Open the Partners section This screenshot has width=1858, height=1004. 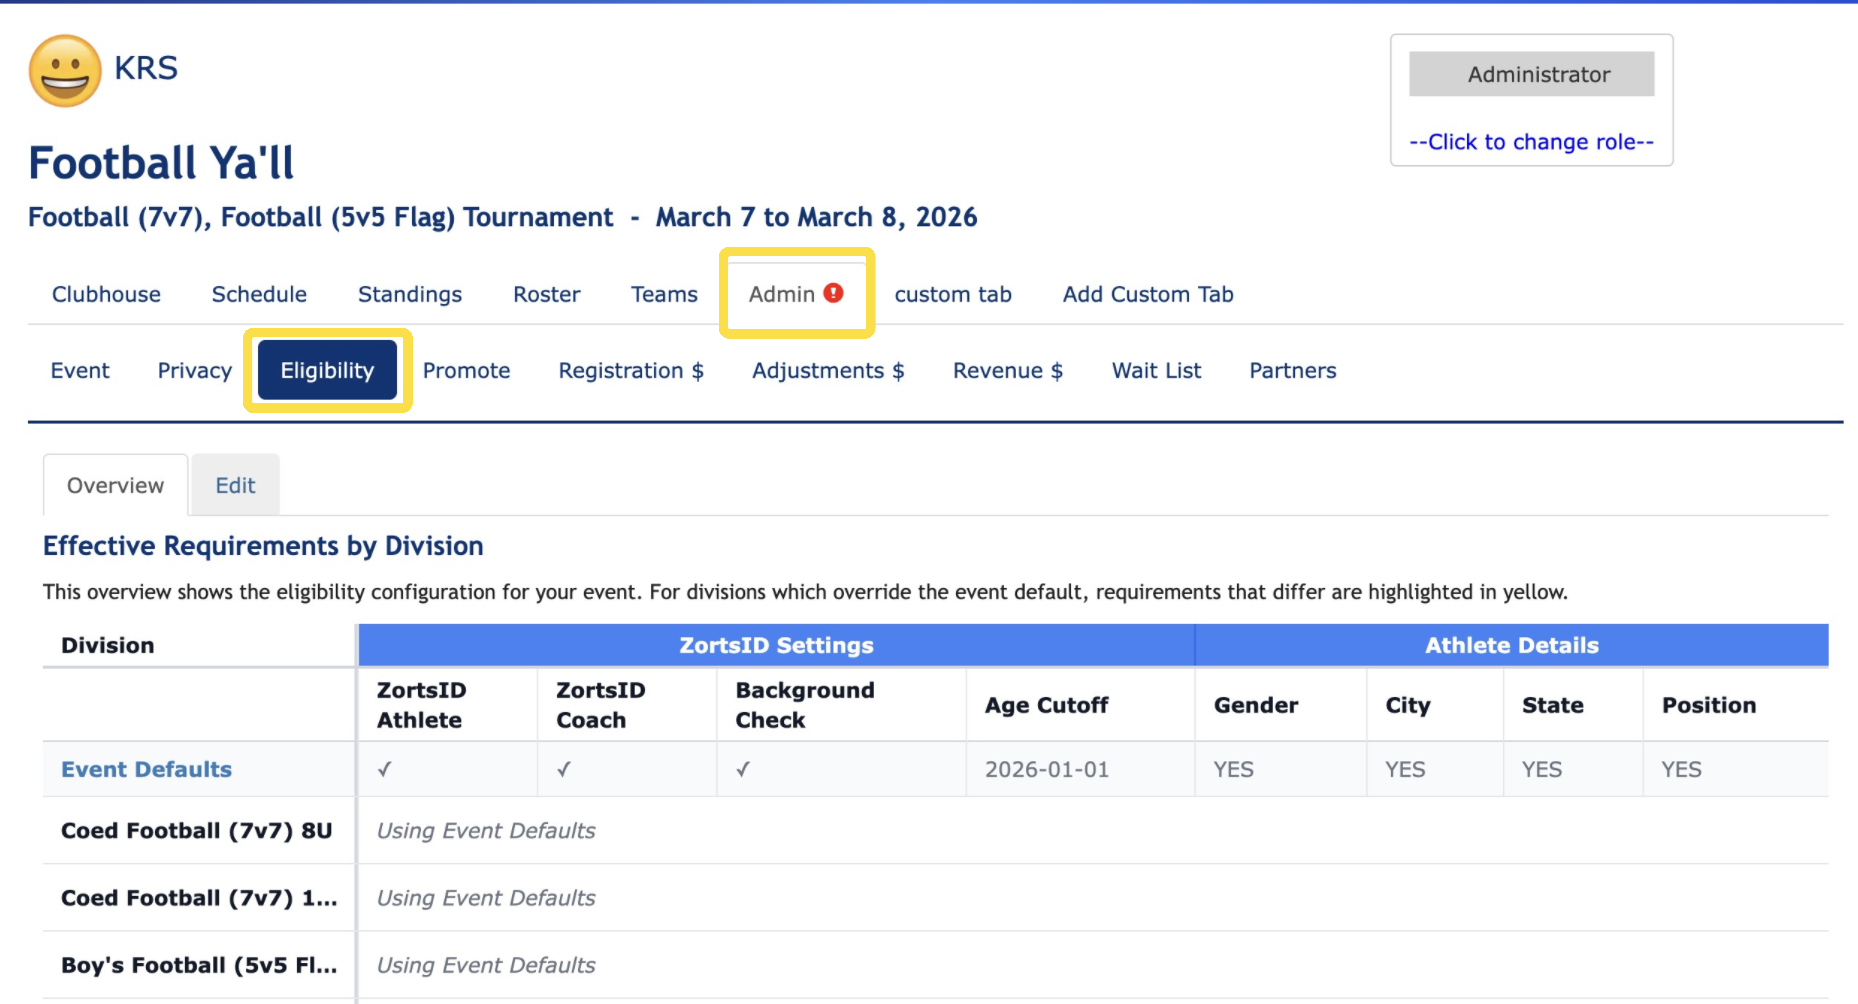1292,371
